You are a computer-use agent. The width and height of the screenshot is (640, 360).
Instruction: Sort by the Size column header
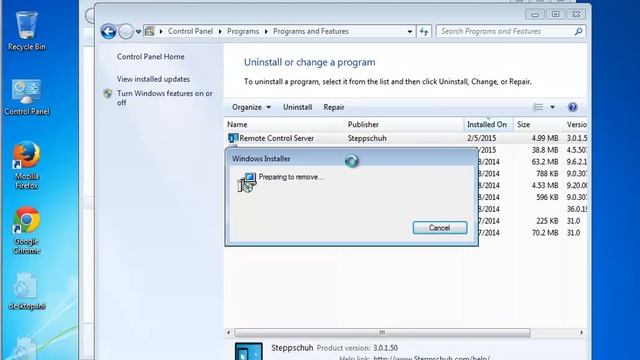click(538, 124)
